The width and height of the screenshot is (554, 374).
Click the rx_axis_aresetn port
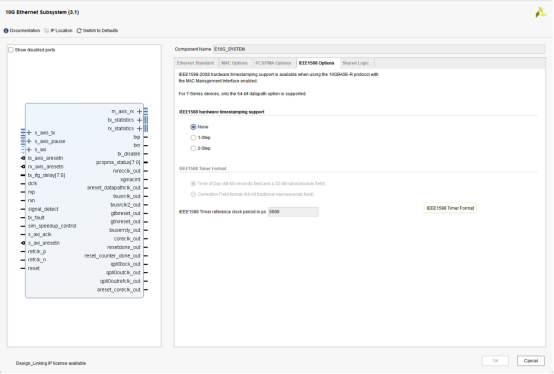tap(46, 167)
